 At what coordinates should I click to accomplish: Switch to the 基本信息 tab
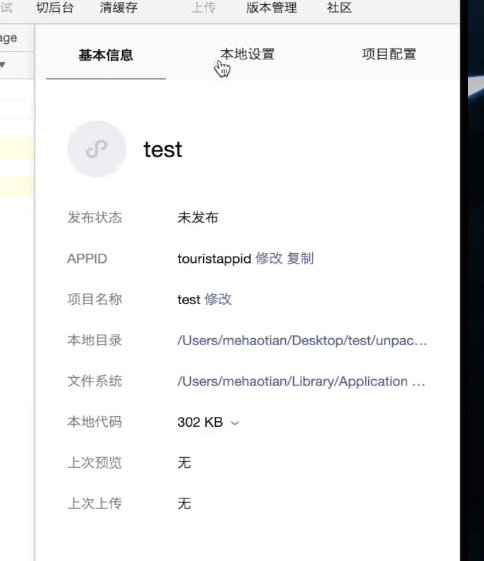(106, 55)
